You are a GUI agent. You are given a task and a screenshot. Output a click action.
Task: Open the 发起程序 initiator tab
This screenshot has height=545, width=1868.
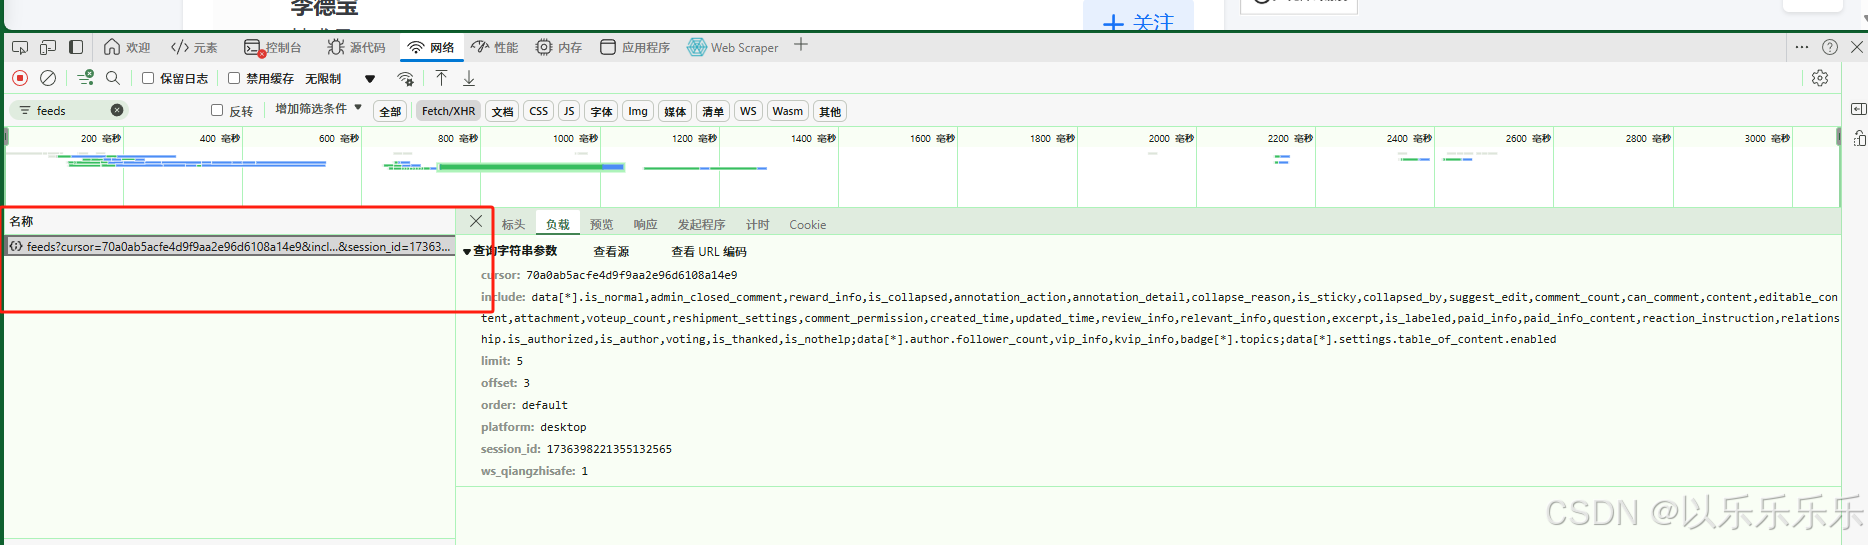(x=701, y=224)
